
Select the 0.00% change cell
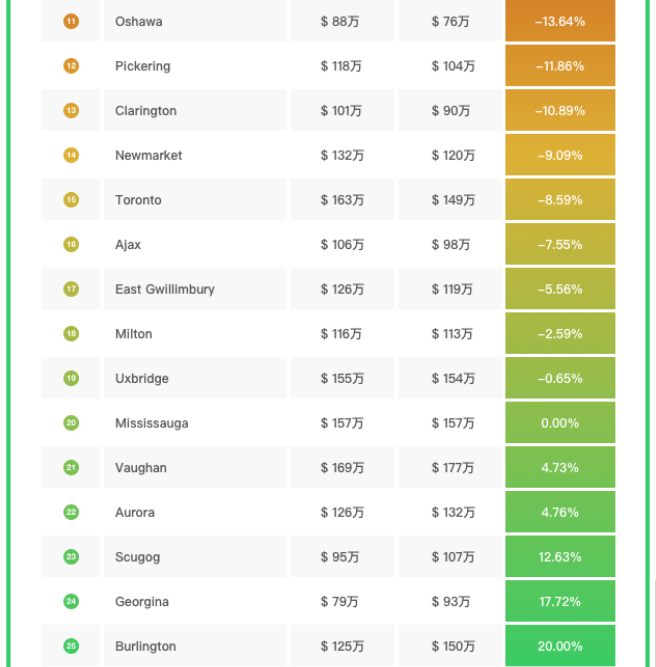(x=560, y=423)
